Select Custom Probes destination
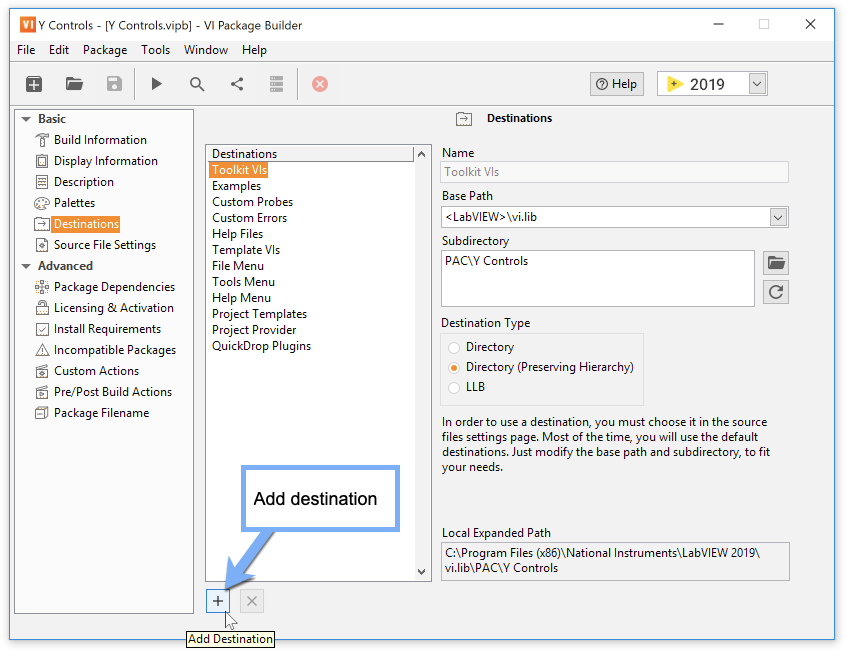846x651 pixels. tap(253, 202)
